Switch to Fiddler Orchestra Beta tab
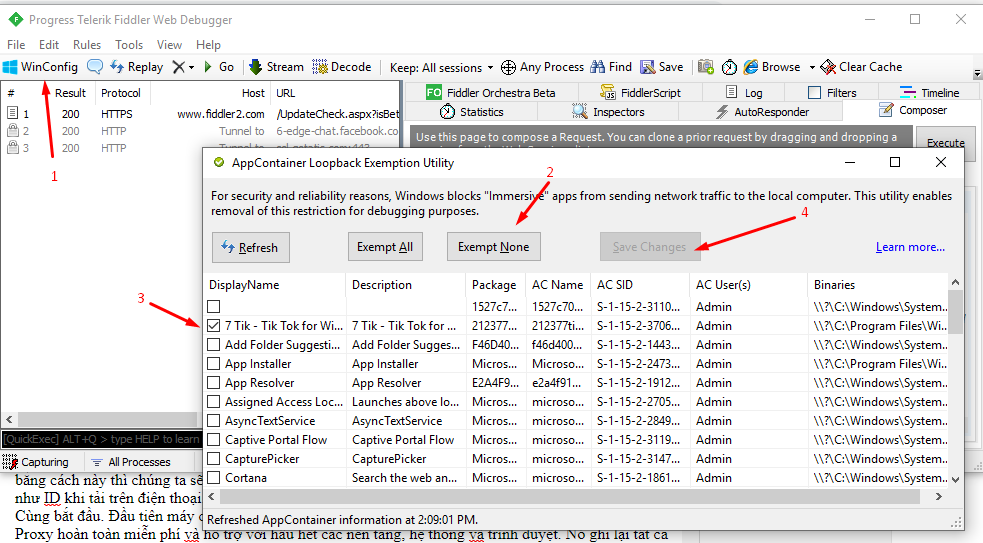This screenshot has width=983, height=543. click(491, 93)
